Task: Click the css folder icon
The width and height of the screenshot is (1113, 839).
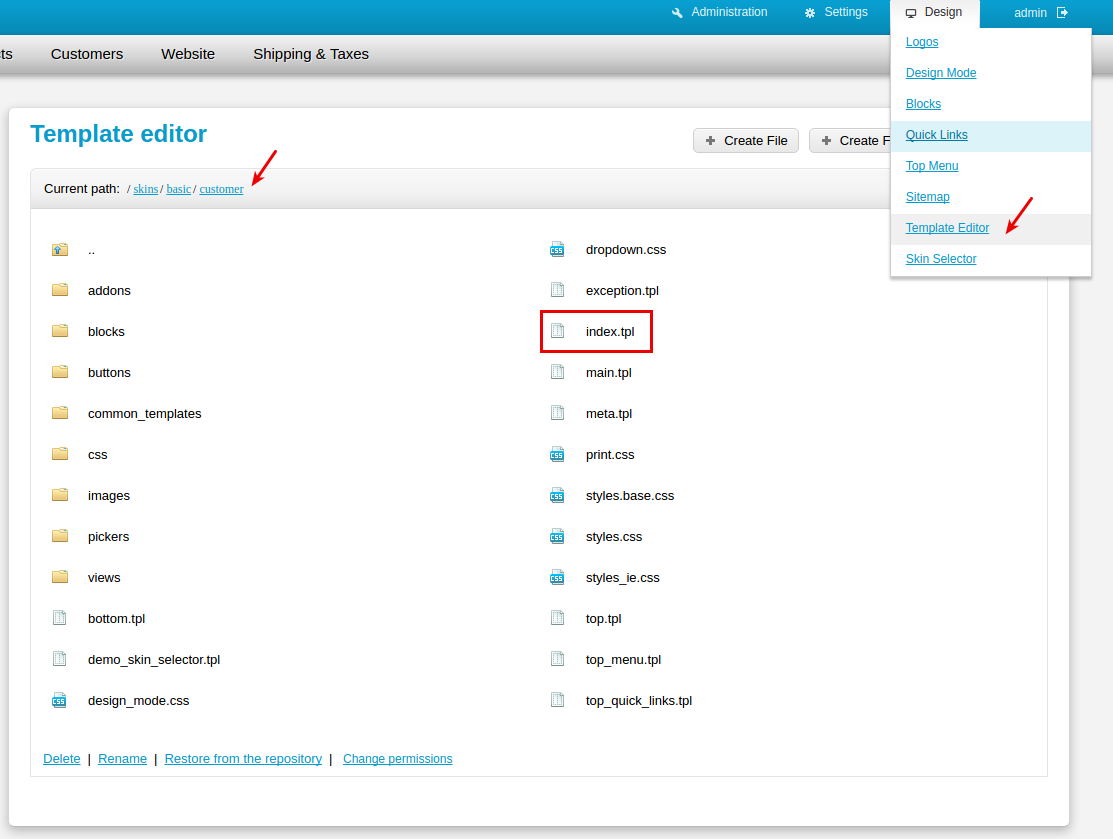Action: [60, 454]
